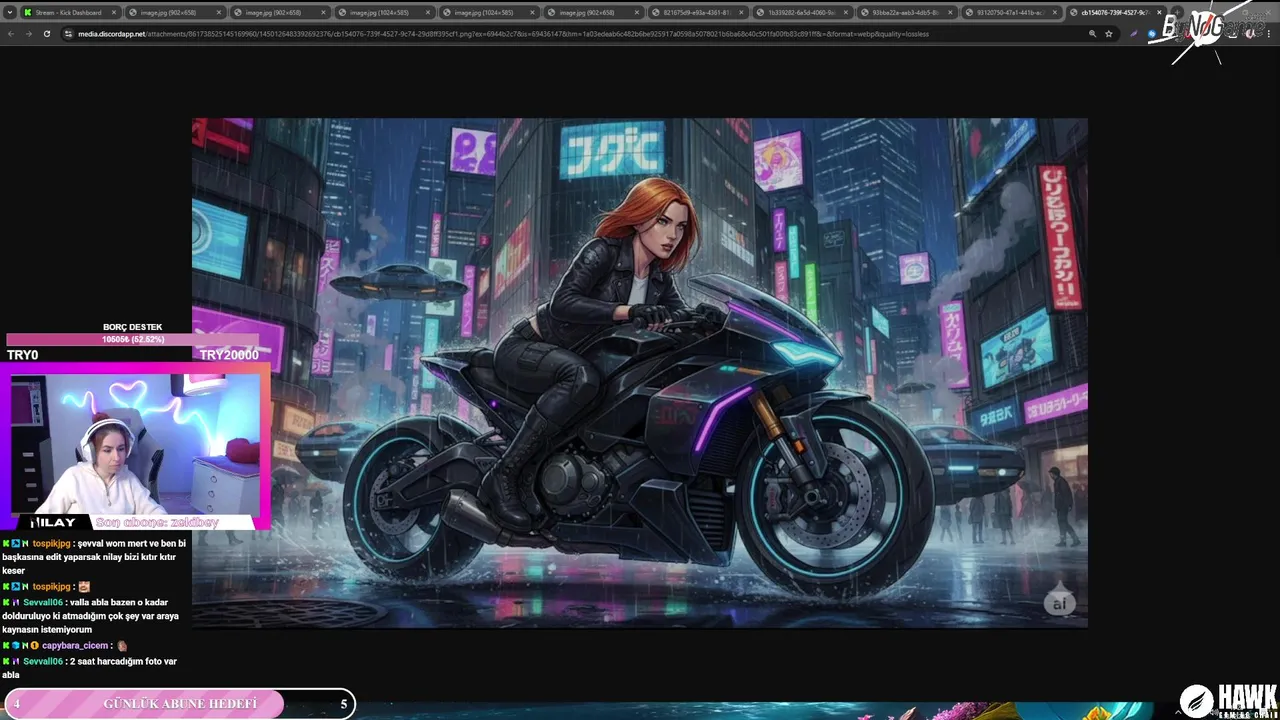Image resolution: width=1280 pixels, height=720 pixels.
Task: Switch to the Stream - Kick Dashboard tab
Action: (70, 13)
